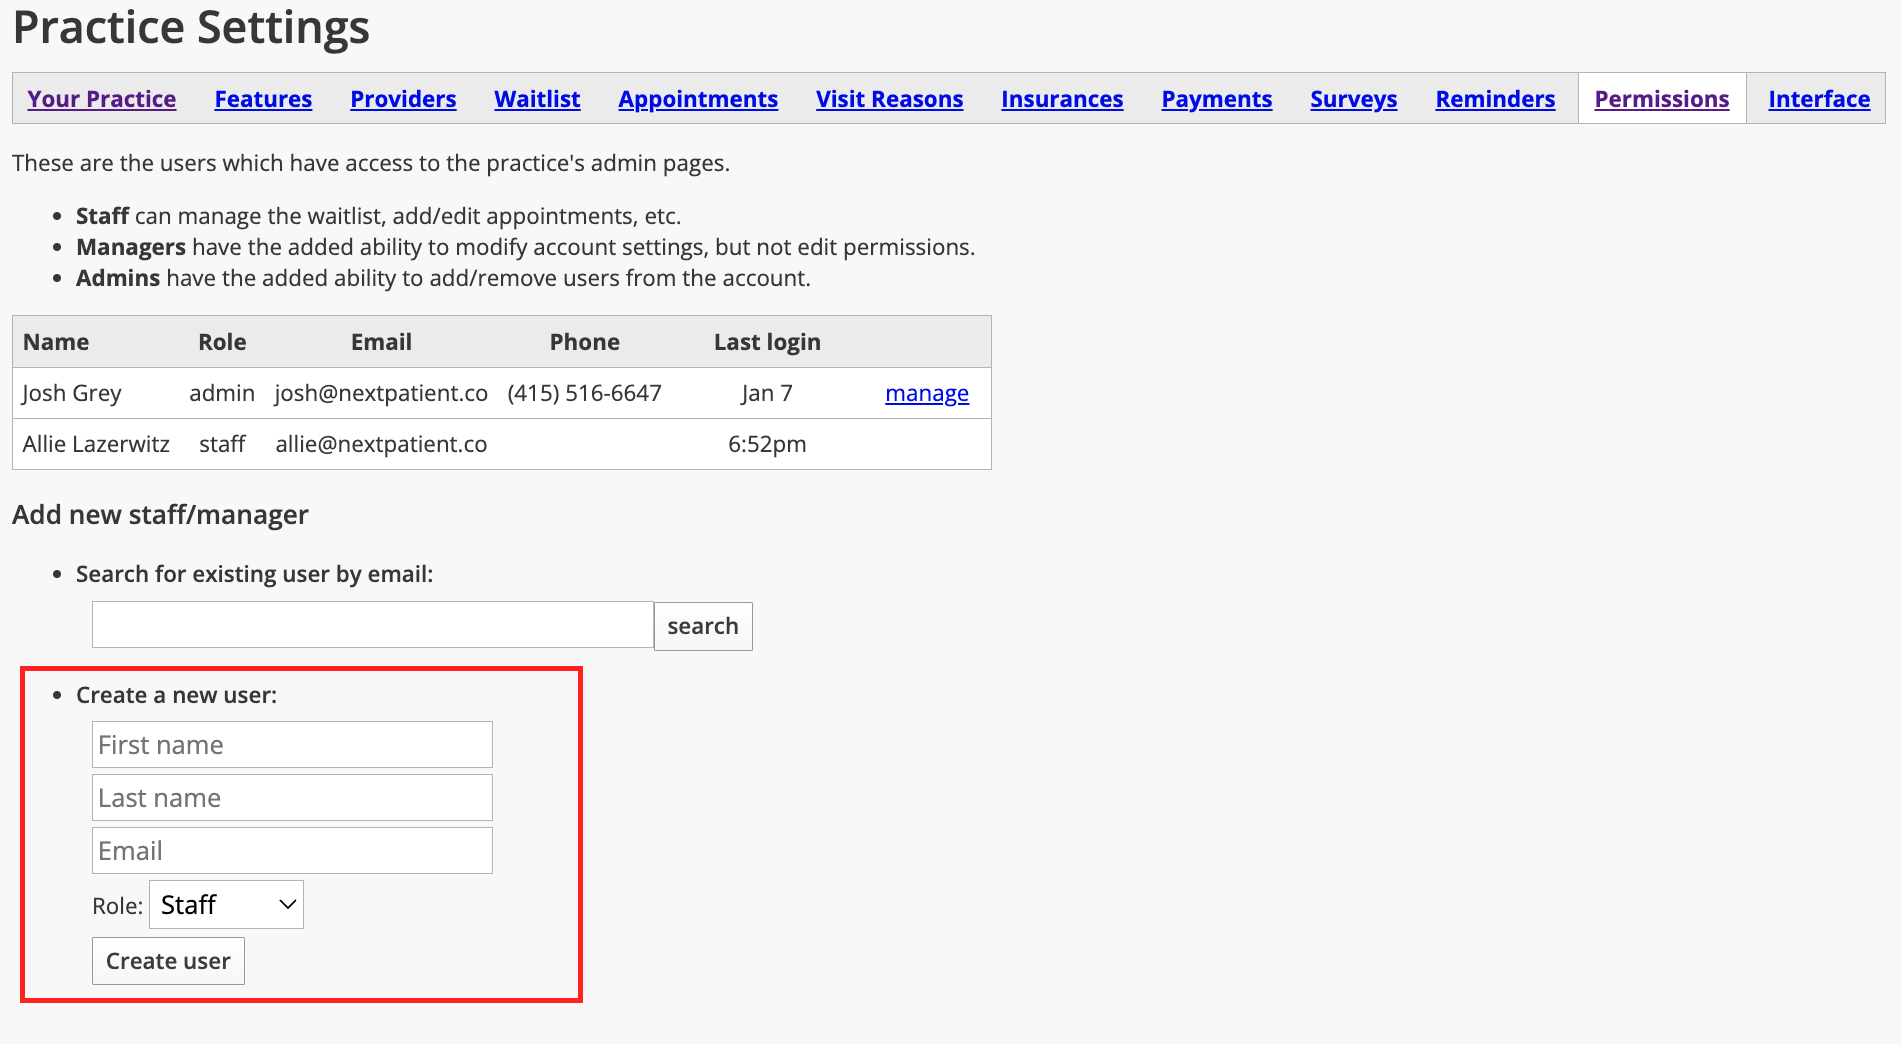This screenshot has height=1044, width=1902.
Task: Click the Last login column header
Action: pos(767,342)
